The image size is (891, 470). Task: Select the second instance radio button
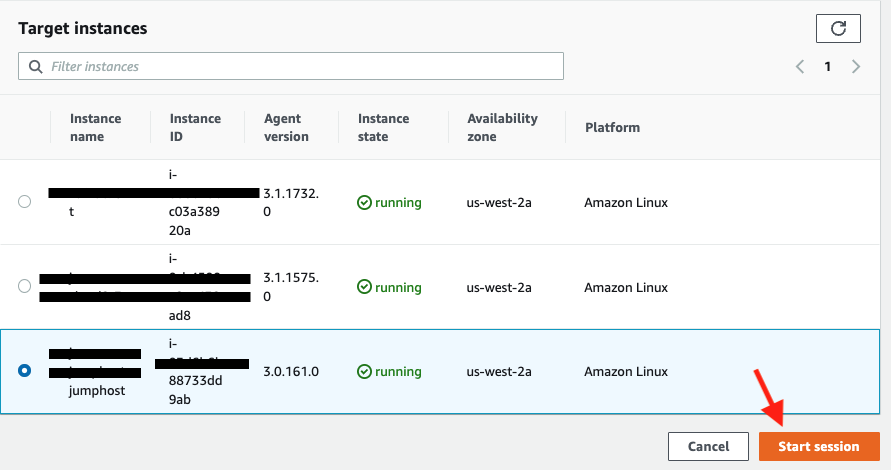pos(25,287)
